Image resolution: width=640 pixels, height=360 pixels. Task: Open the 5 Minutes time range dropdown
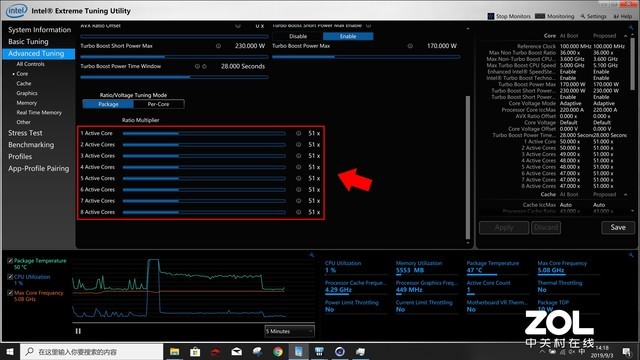(289, 331)
